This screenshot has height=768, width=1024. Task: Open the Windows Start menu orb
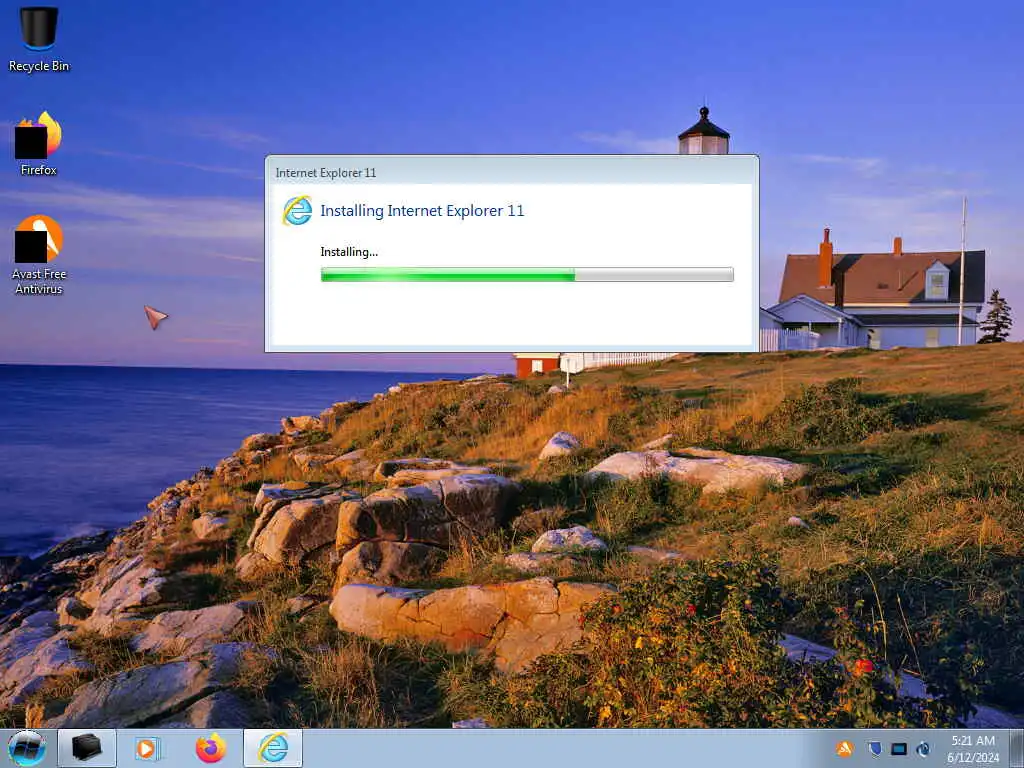tap(27, 748)
